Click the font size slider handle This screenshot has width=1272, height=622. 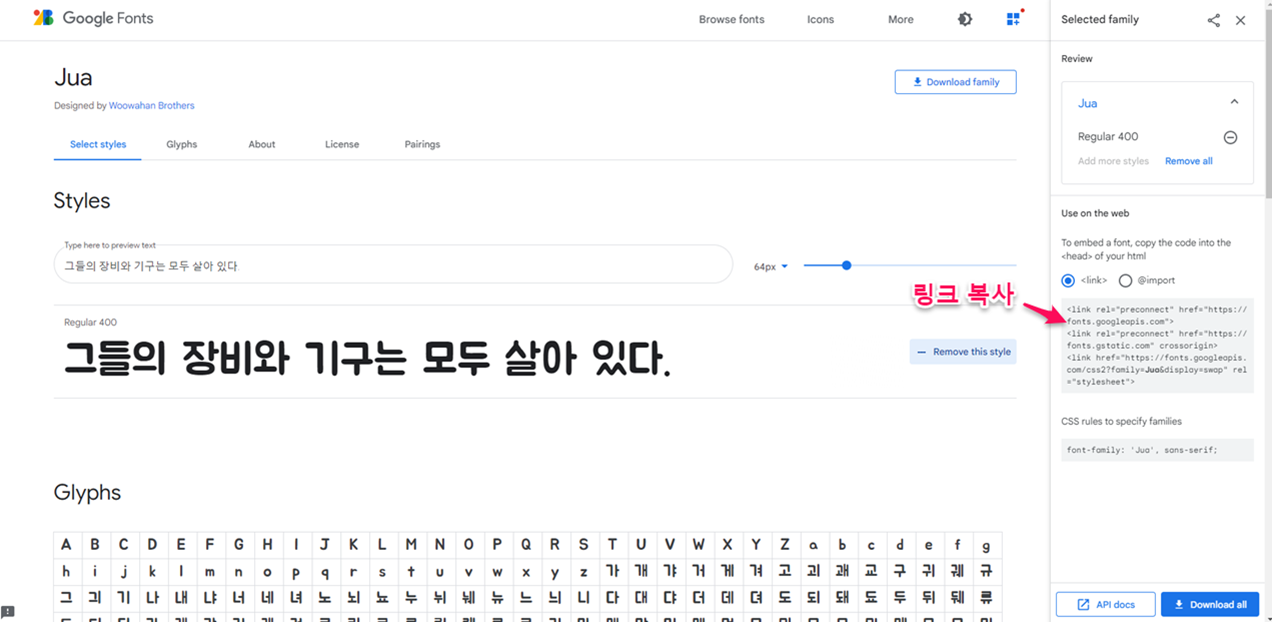coord(847,265)
